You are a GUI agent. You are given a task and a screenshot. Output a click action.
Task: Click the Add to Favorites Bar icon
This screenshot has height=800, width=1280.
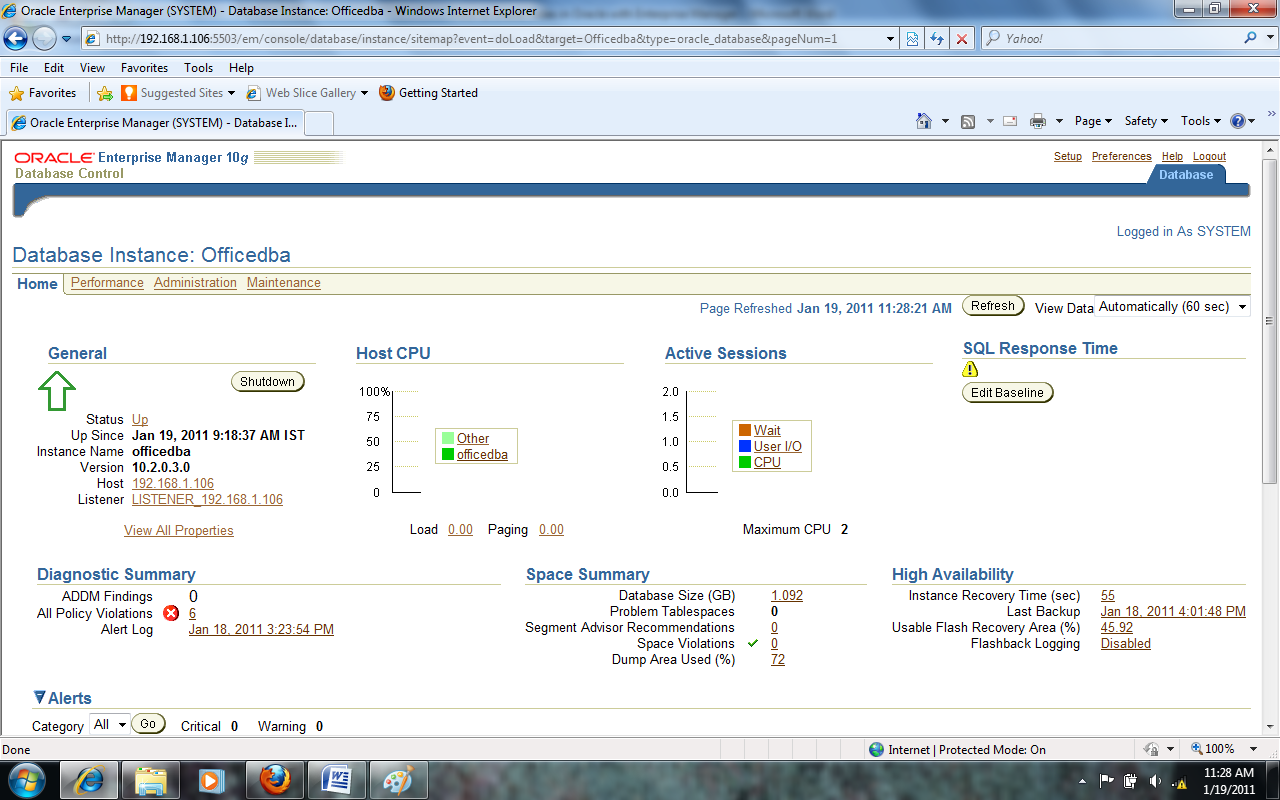[105, 93]
